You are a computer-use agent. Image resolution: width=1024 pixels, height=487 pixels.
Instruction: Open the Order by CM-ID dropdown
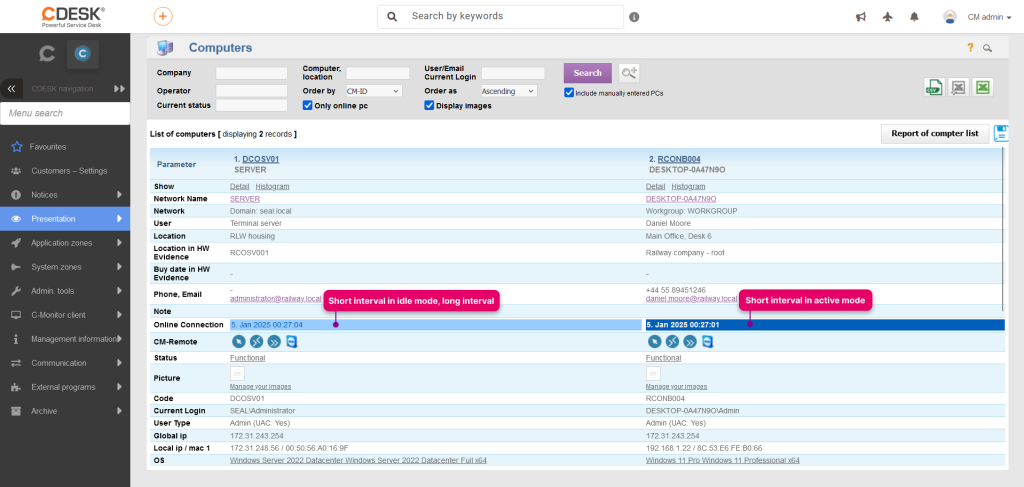click(x=374, y=91)
